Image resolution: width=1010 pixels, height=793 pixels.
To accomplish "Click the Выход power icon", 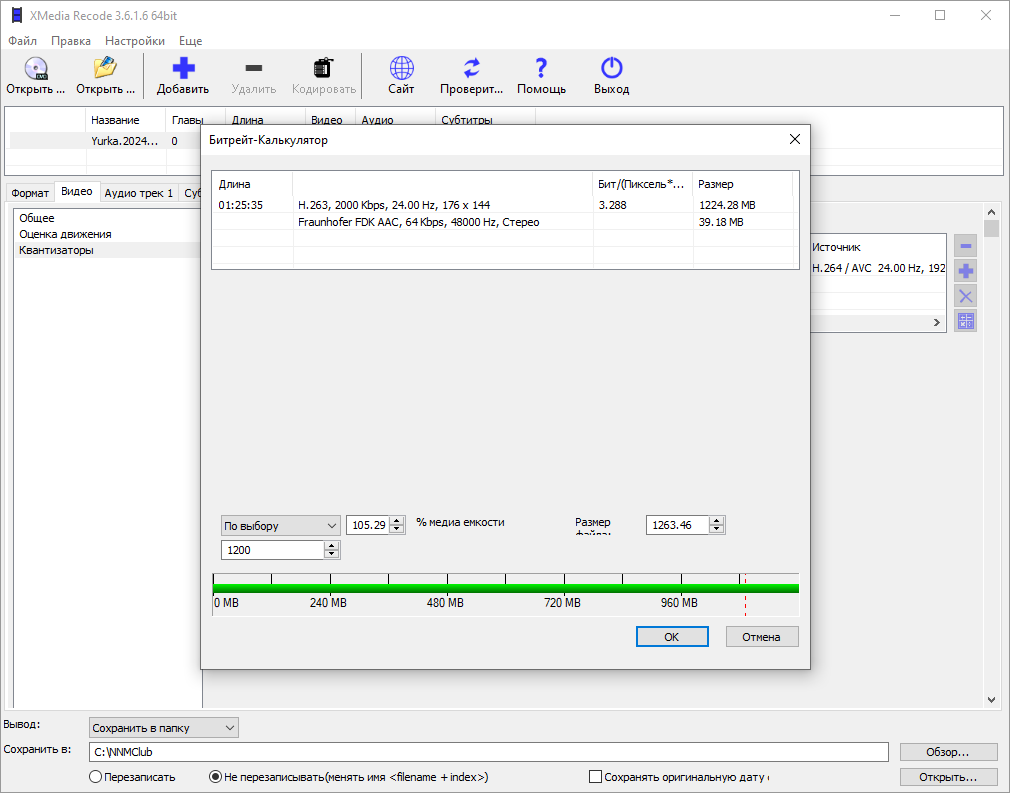I will pos(611,68).
